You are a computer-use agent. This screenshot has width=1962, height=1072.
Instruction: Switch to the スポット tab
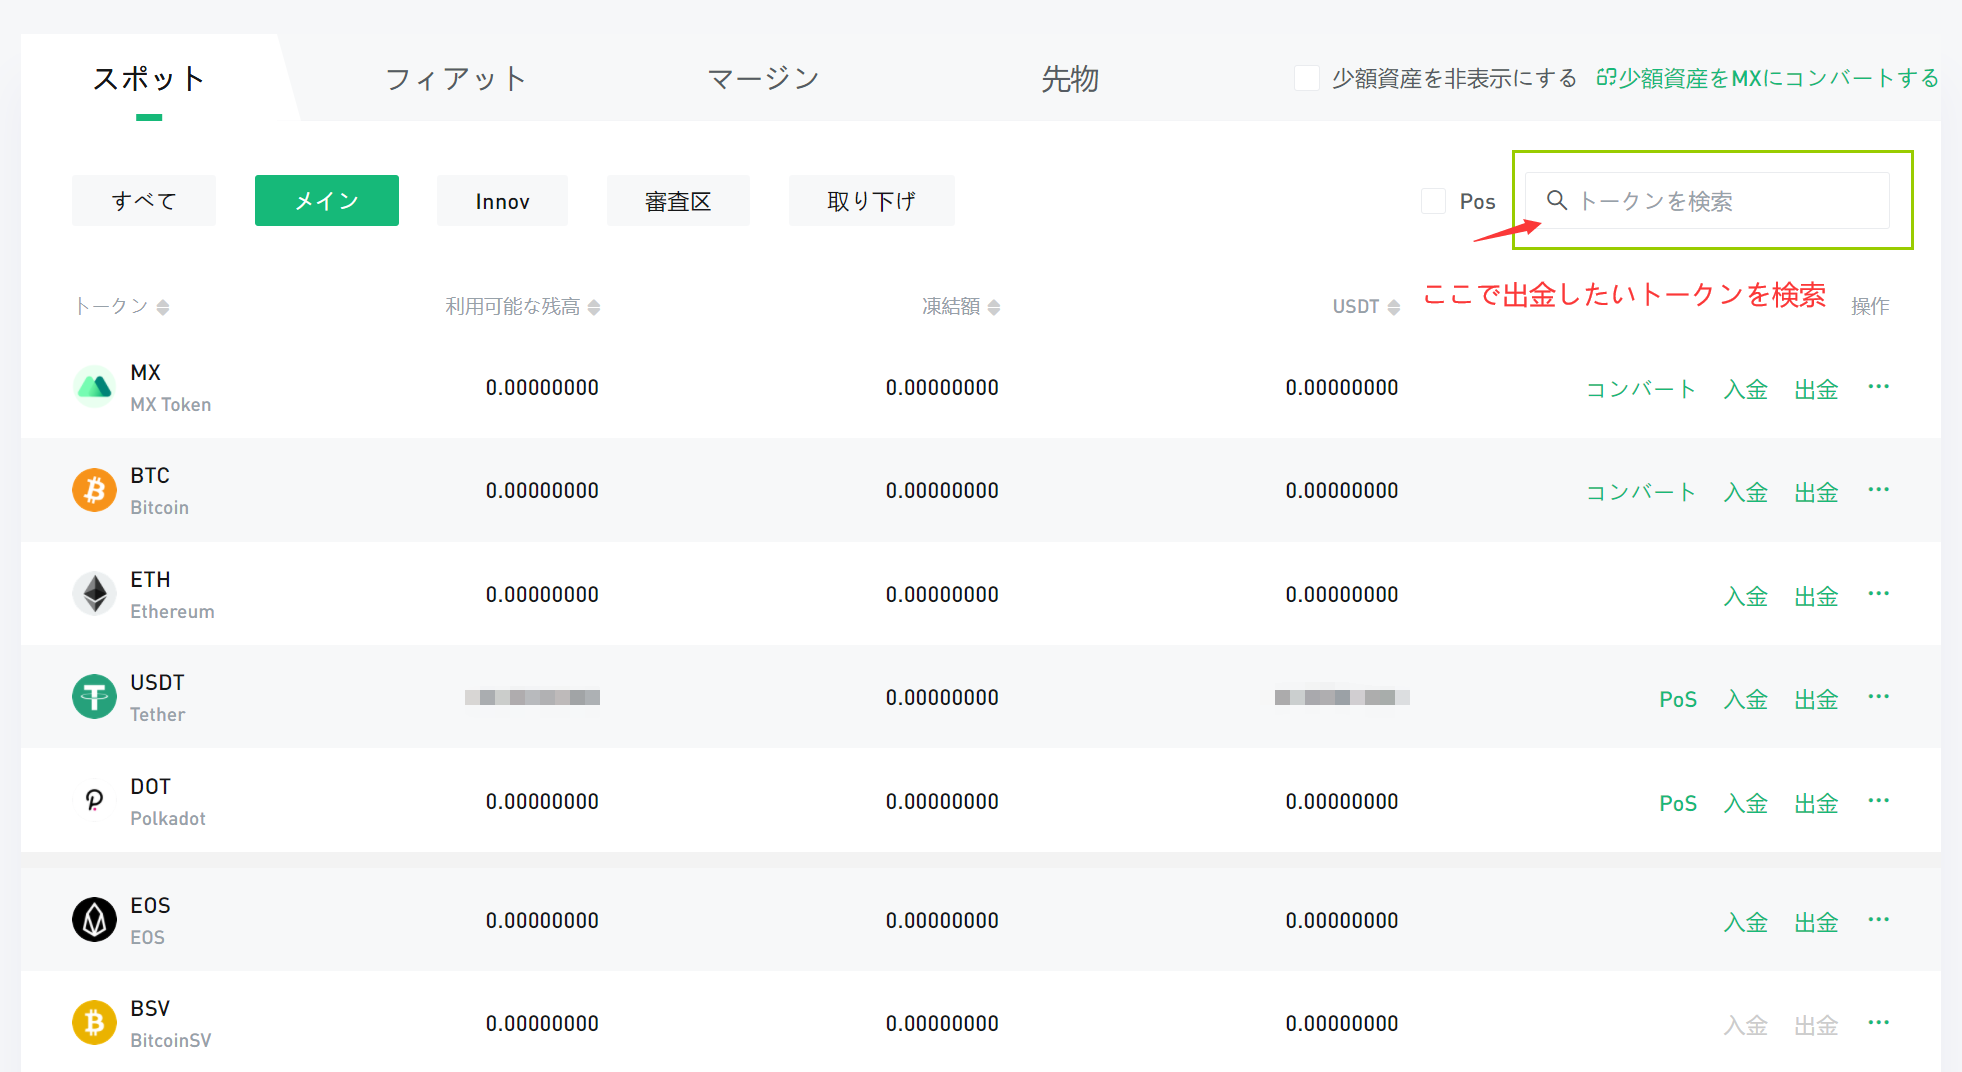pos(149,78)
